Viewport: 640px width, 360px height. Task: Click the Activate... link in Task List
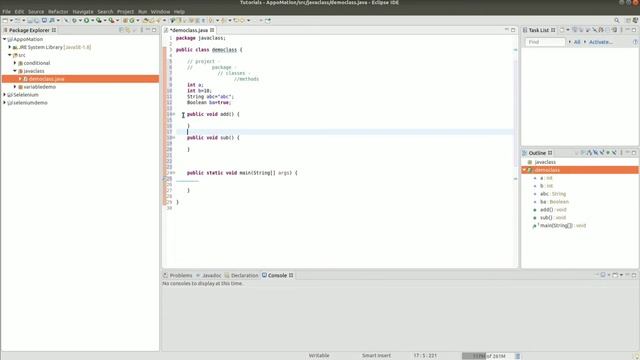tap(600, 42)
